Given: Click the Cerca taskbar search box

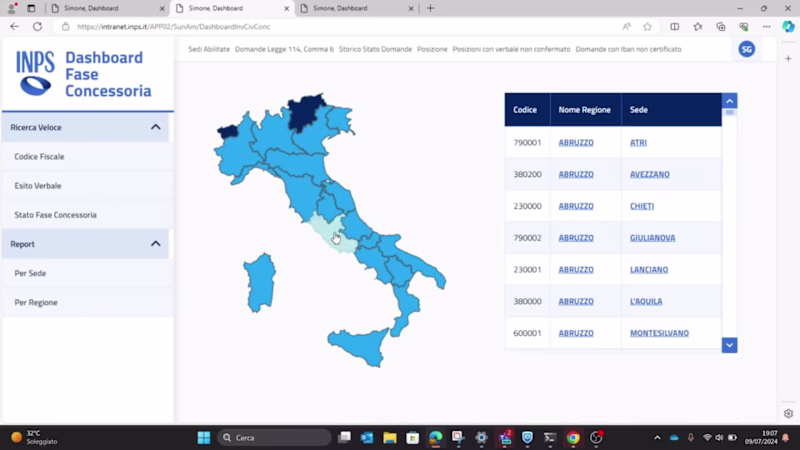Looking at the screenshot, I should [274, 437].
